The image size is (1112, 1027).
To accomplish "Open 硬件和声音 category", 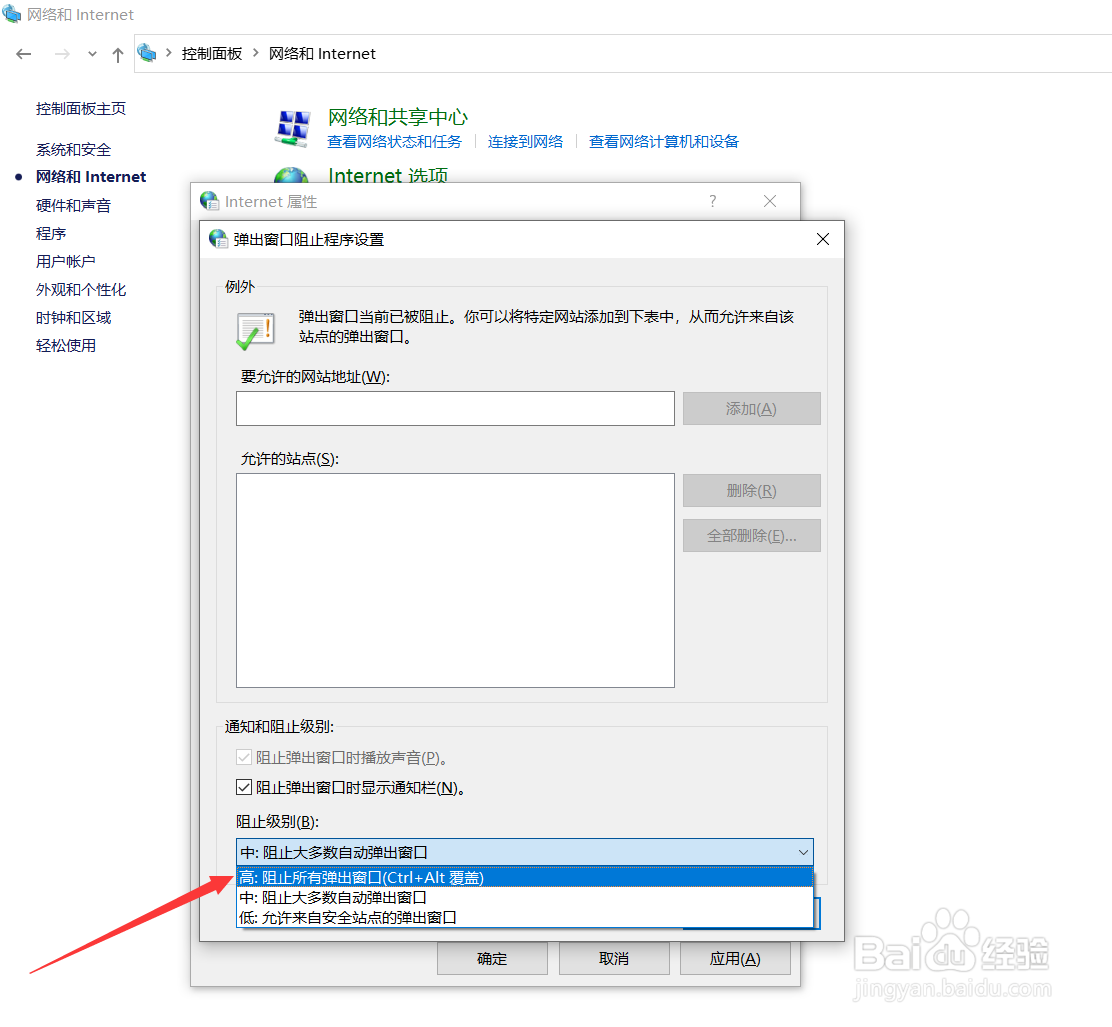I will [74, 206].
